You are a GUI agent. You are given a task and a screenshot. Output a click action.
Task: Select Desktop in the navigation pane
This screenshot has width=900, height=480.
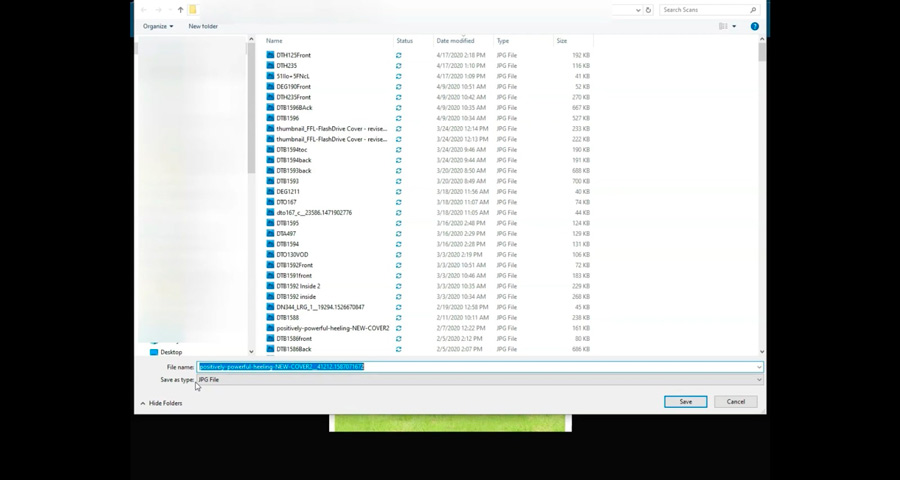[171, 352]
